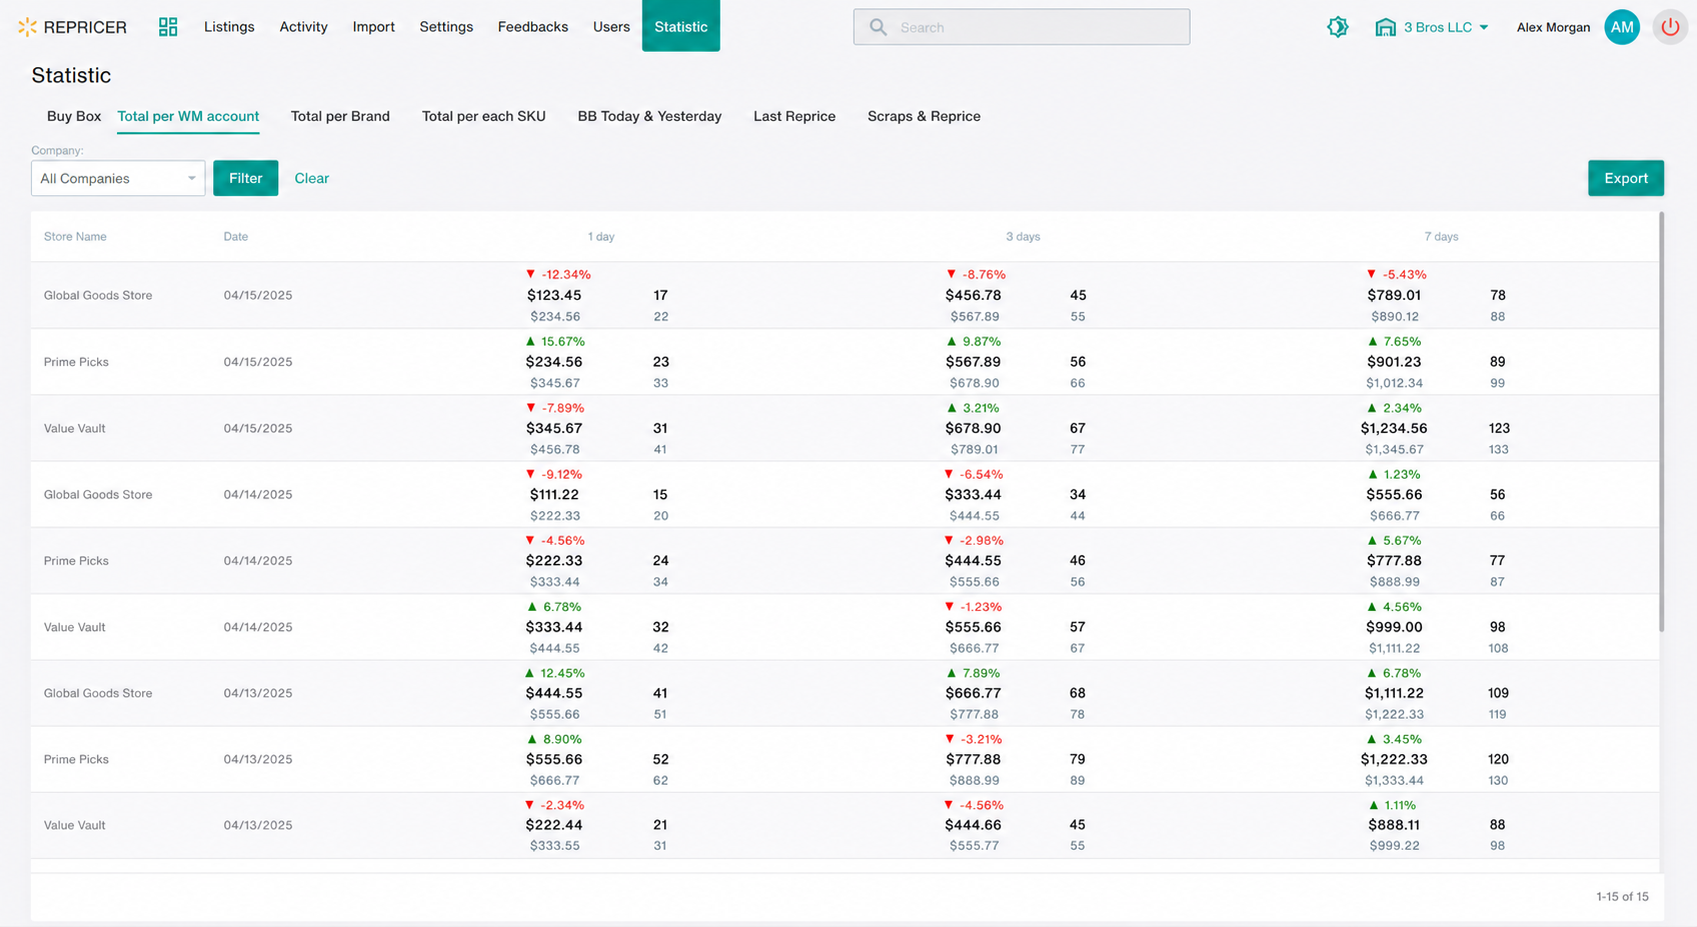1697x927 pixels.
Task: Open the Feedbacks menu
Action: point(533,27)
